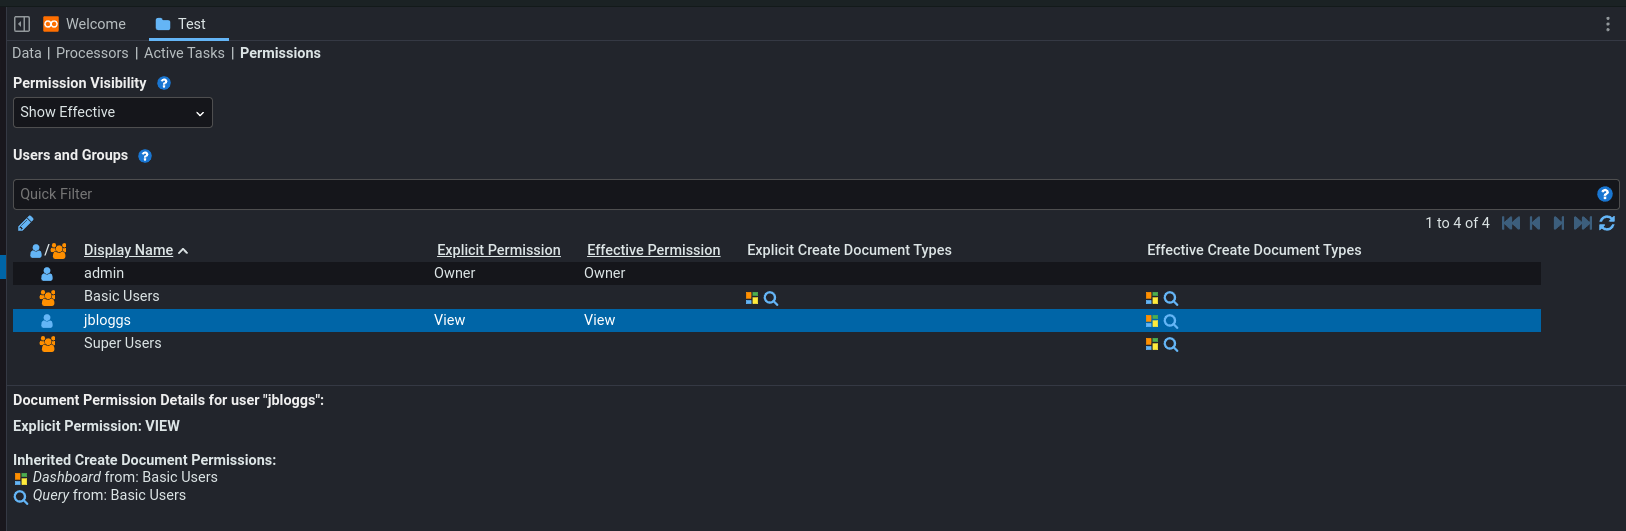Viewport: 1626px width, 531px height.
Task: Open the Show Effective dropdown
Action: pyautogui.click(x=113, y=113)
